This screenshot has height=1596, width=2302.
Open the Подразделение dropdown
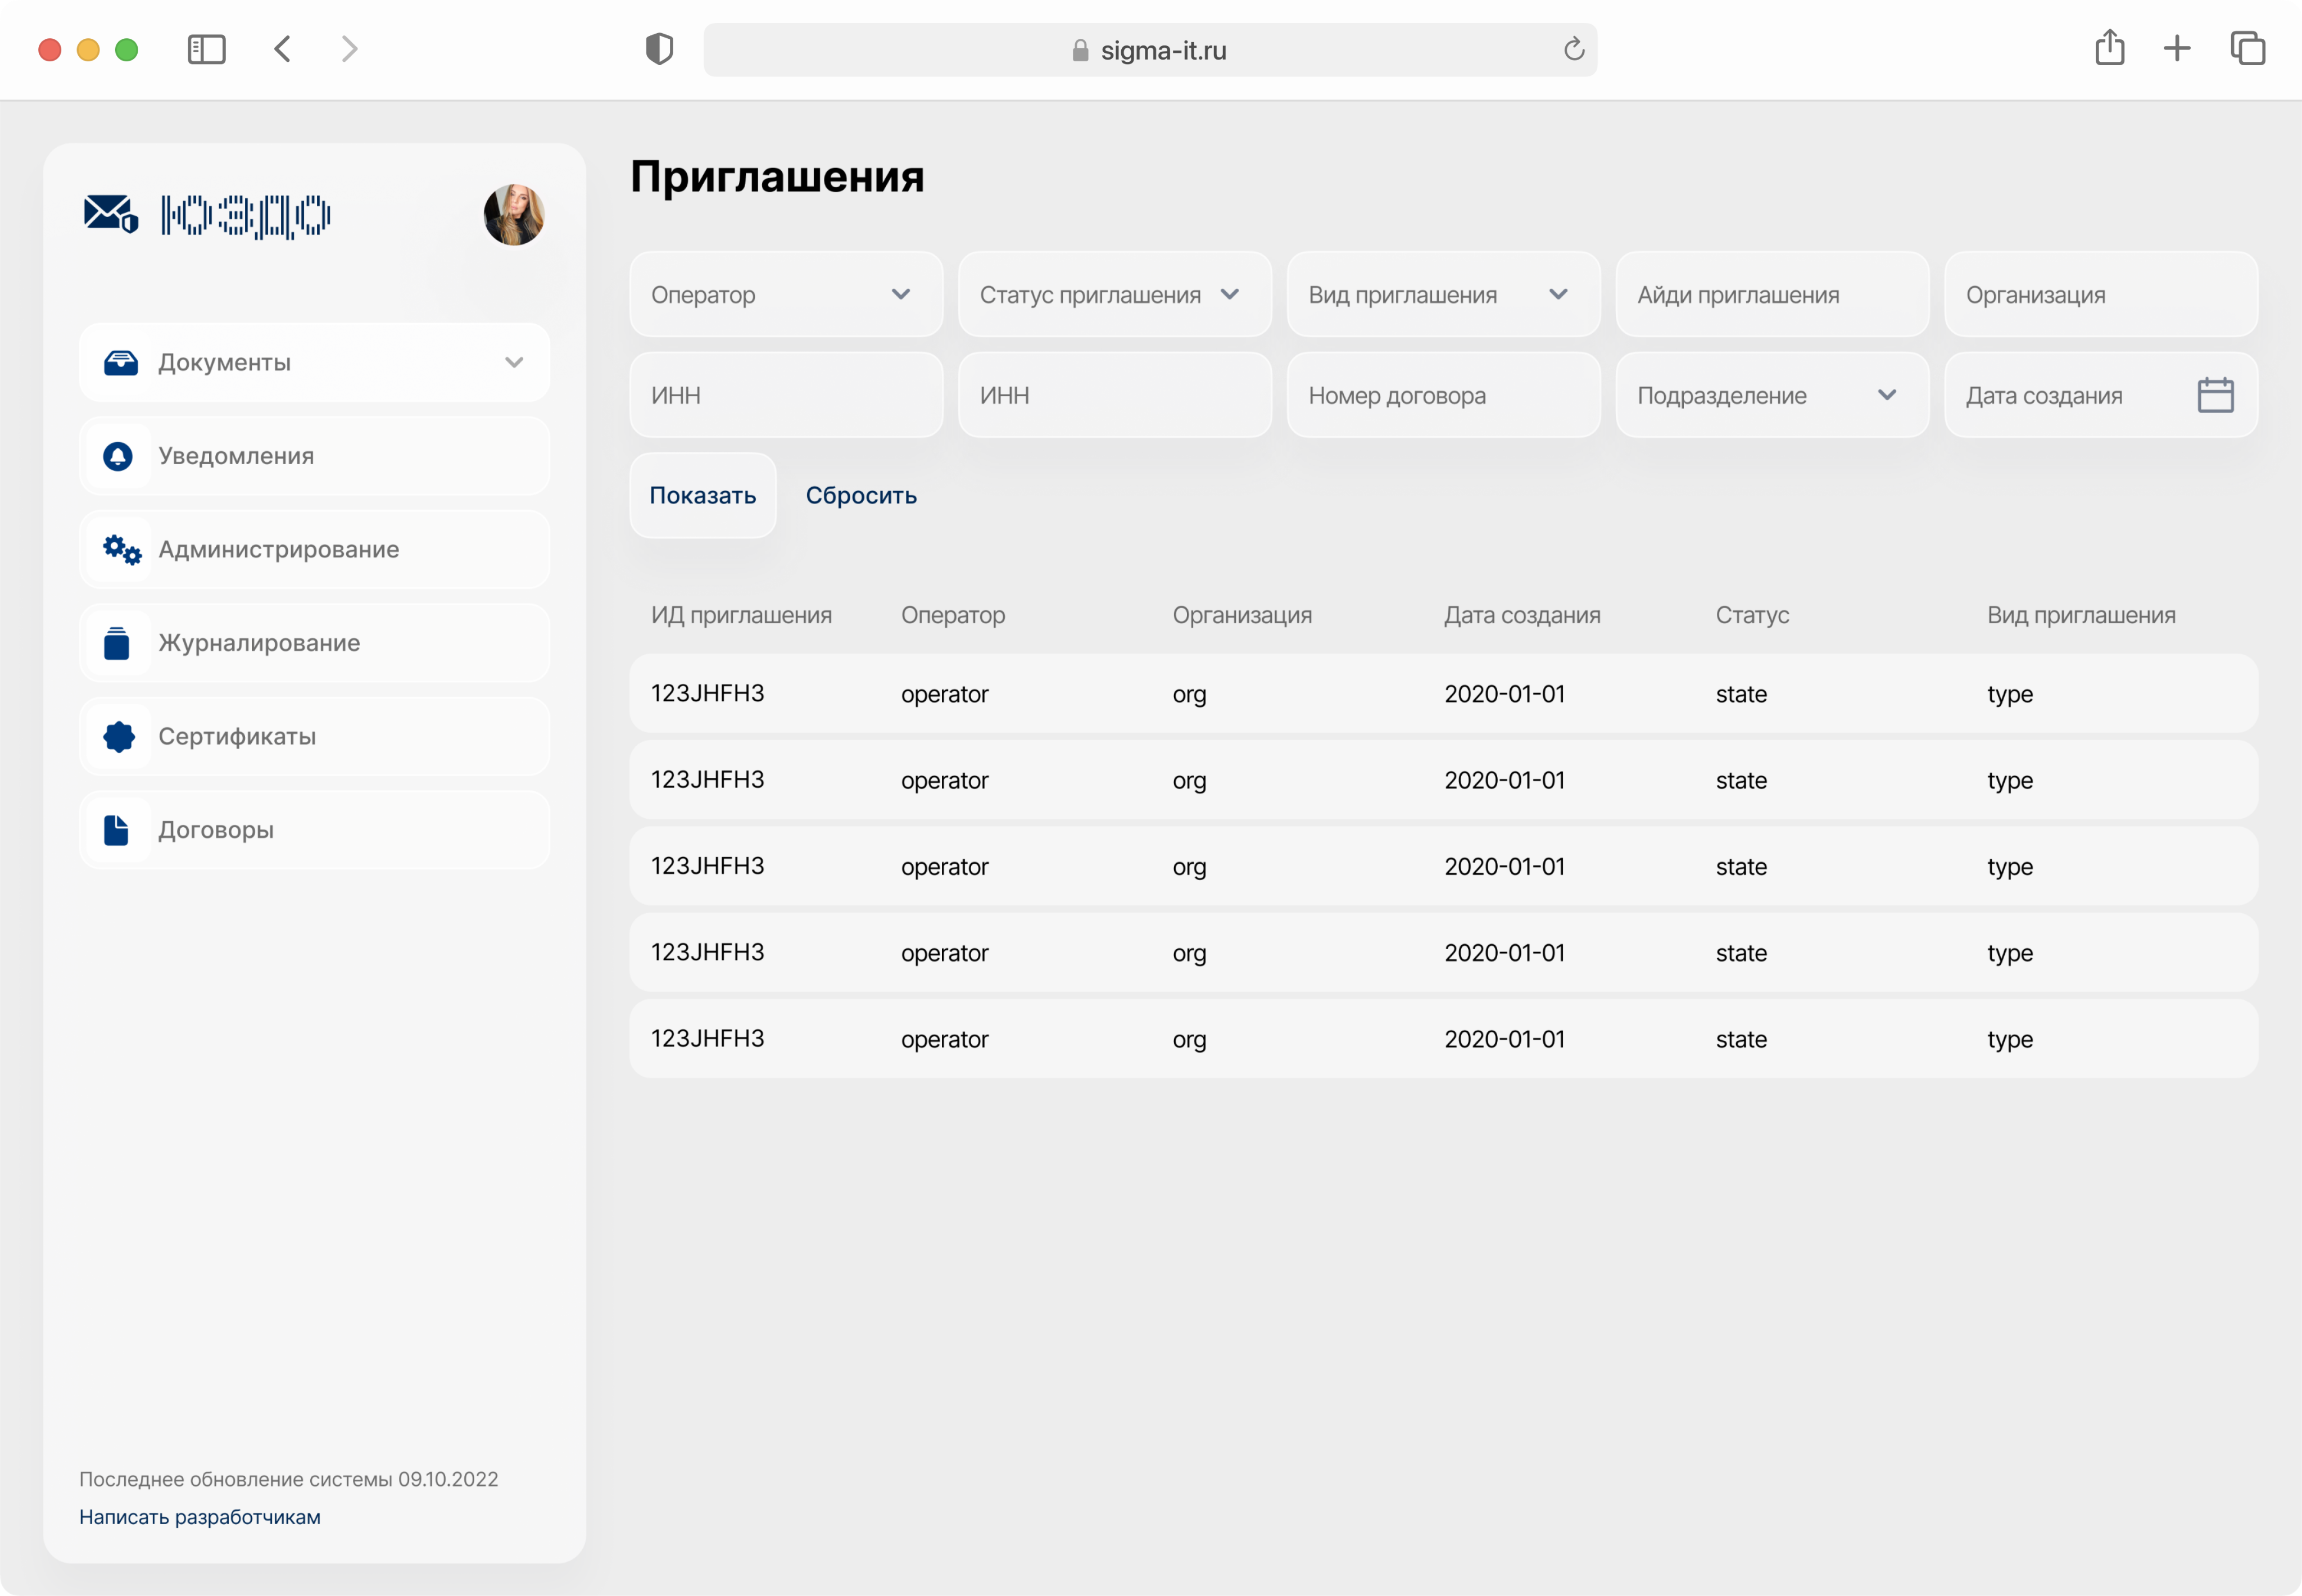(x=1771, y=395)
